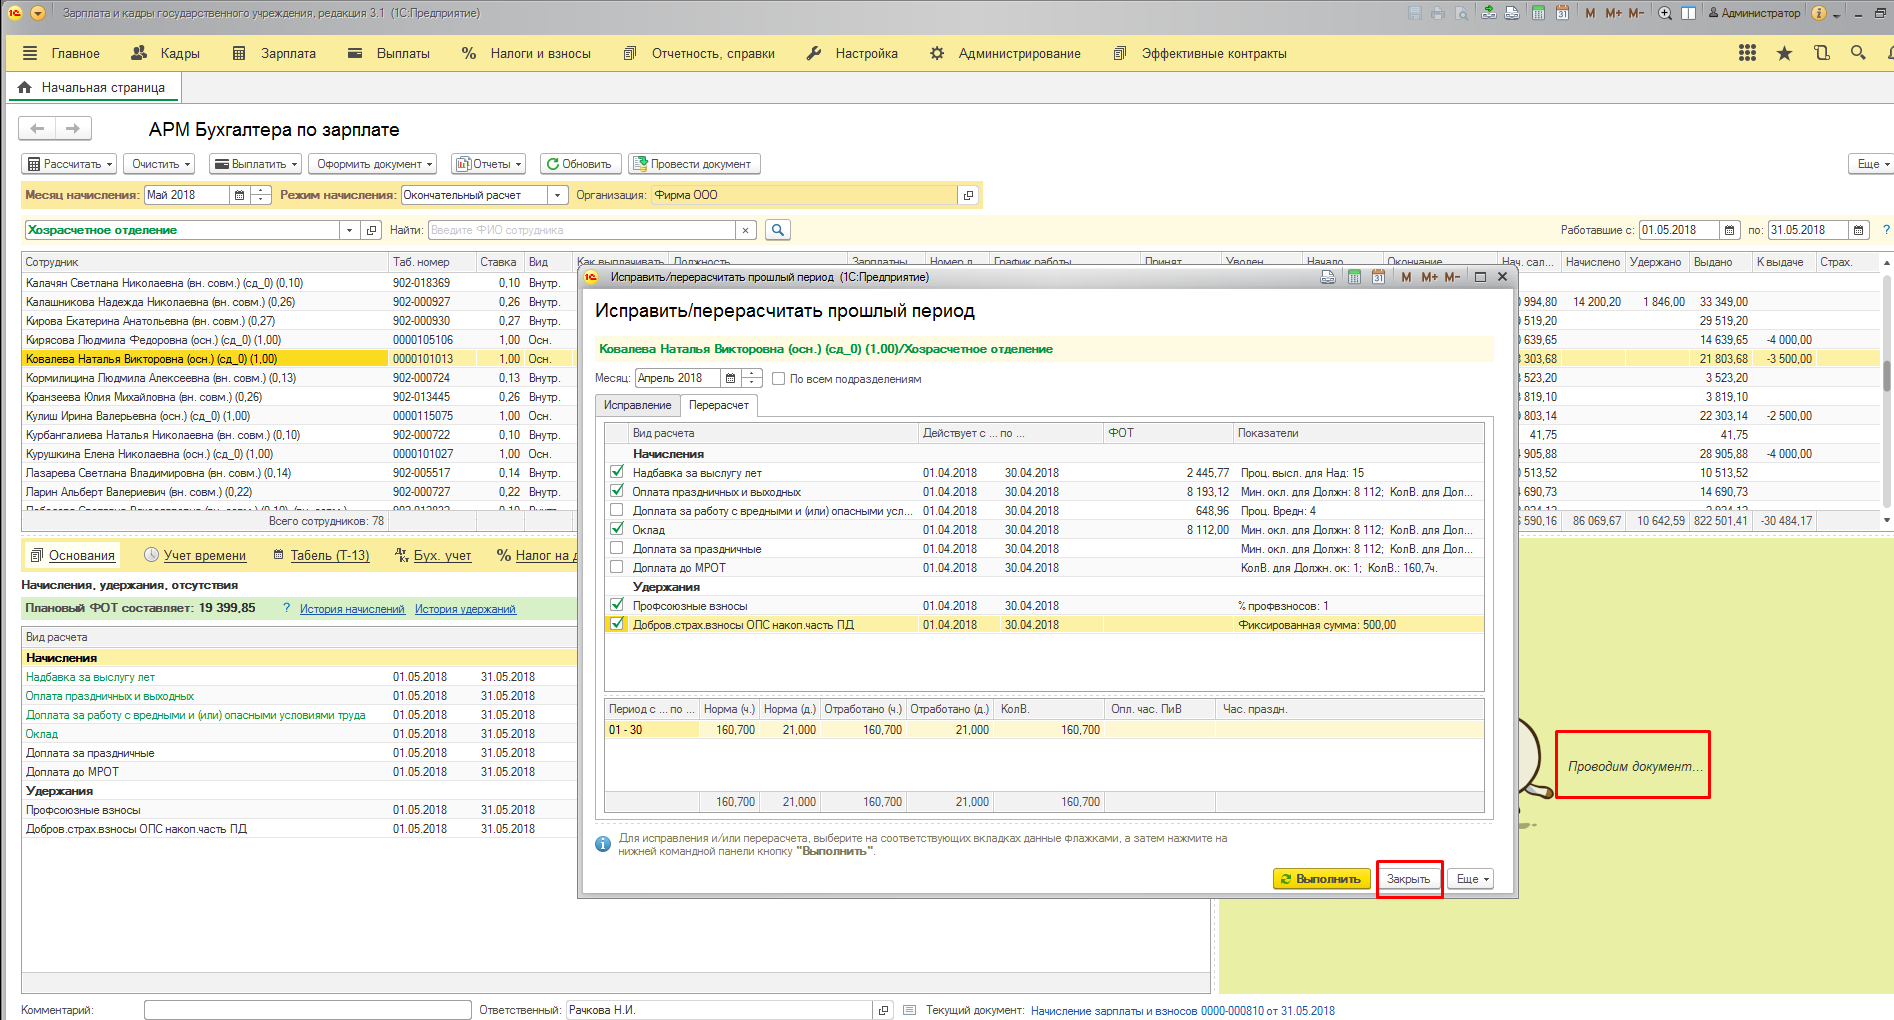Open the favorites star icon
The image size is (1894, 1020).
1784,53
